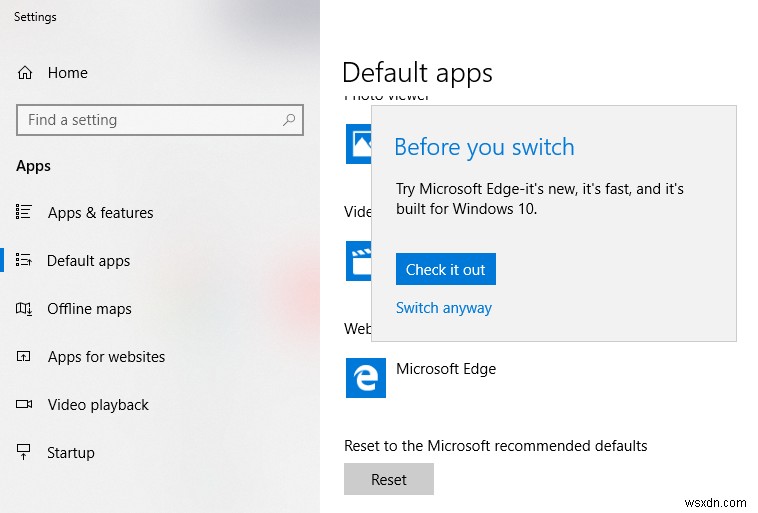Click the Apps for websites icon
758x513 pixels.
coord(24,356)
